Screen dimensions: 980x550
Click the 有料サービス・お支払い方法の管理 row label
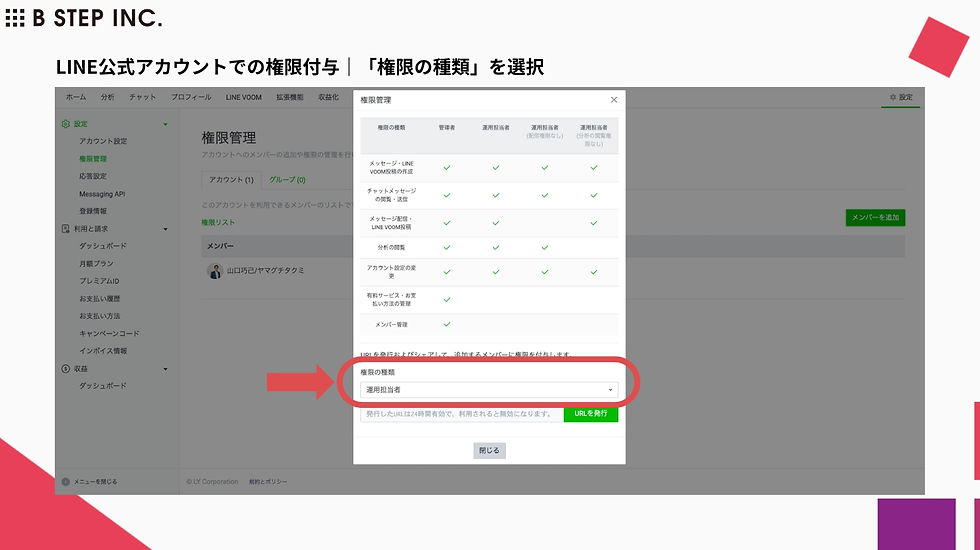tap(392, 299)
